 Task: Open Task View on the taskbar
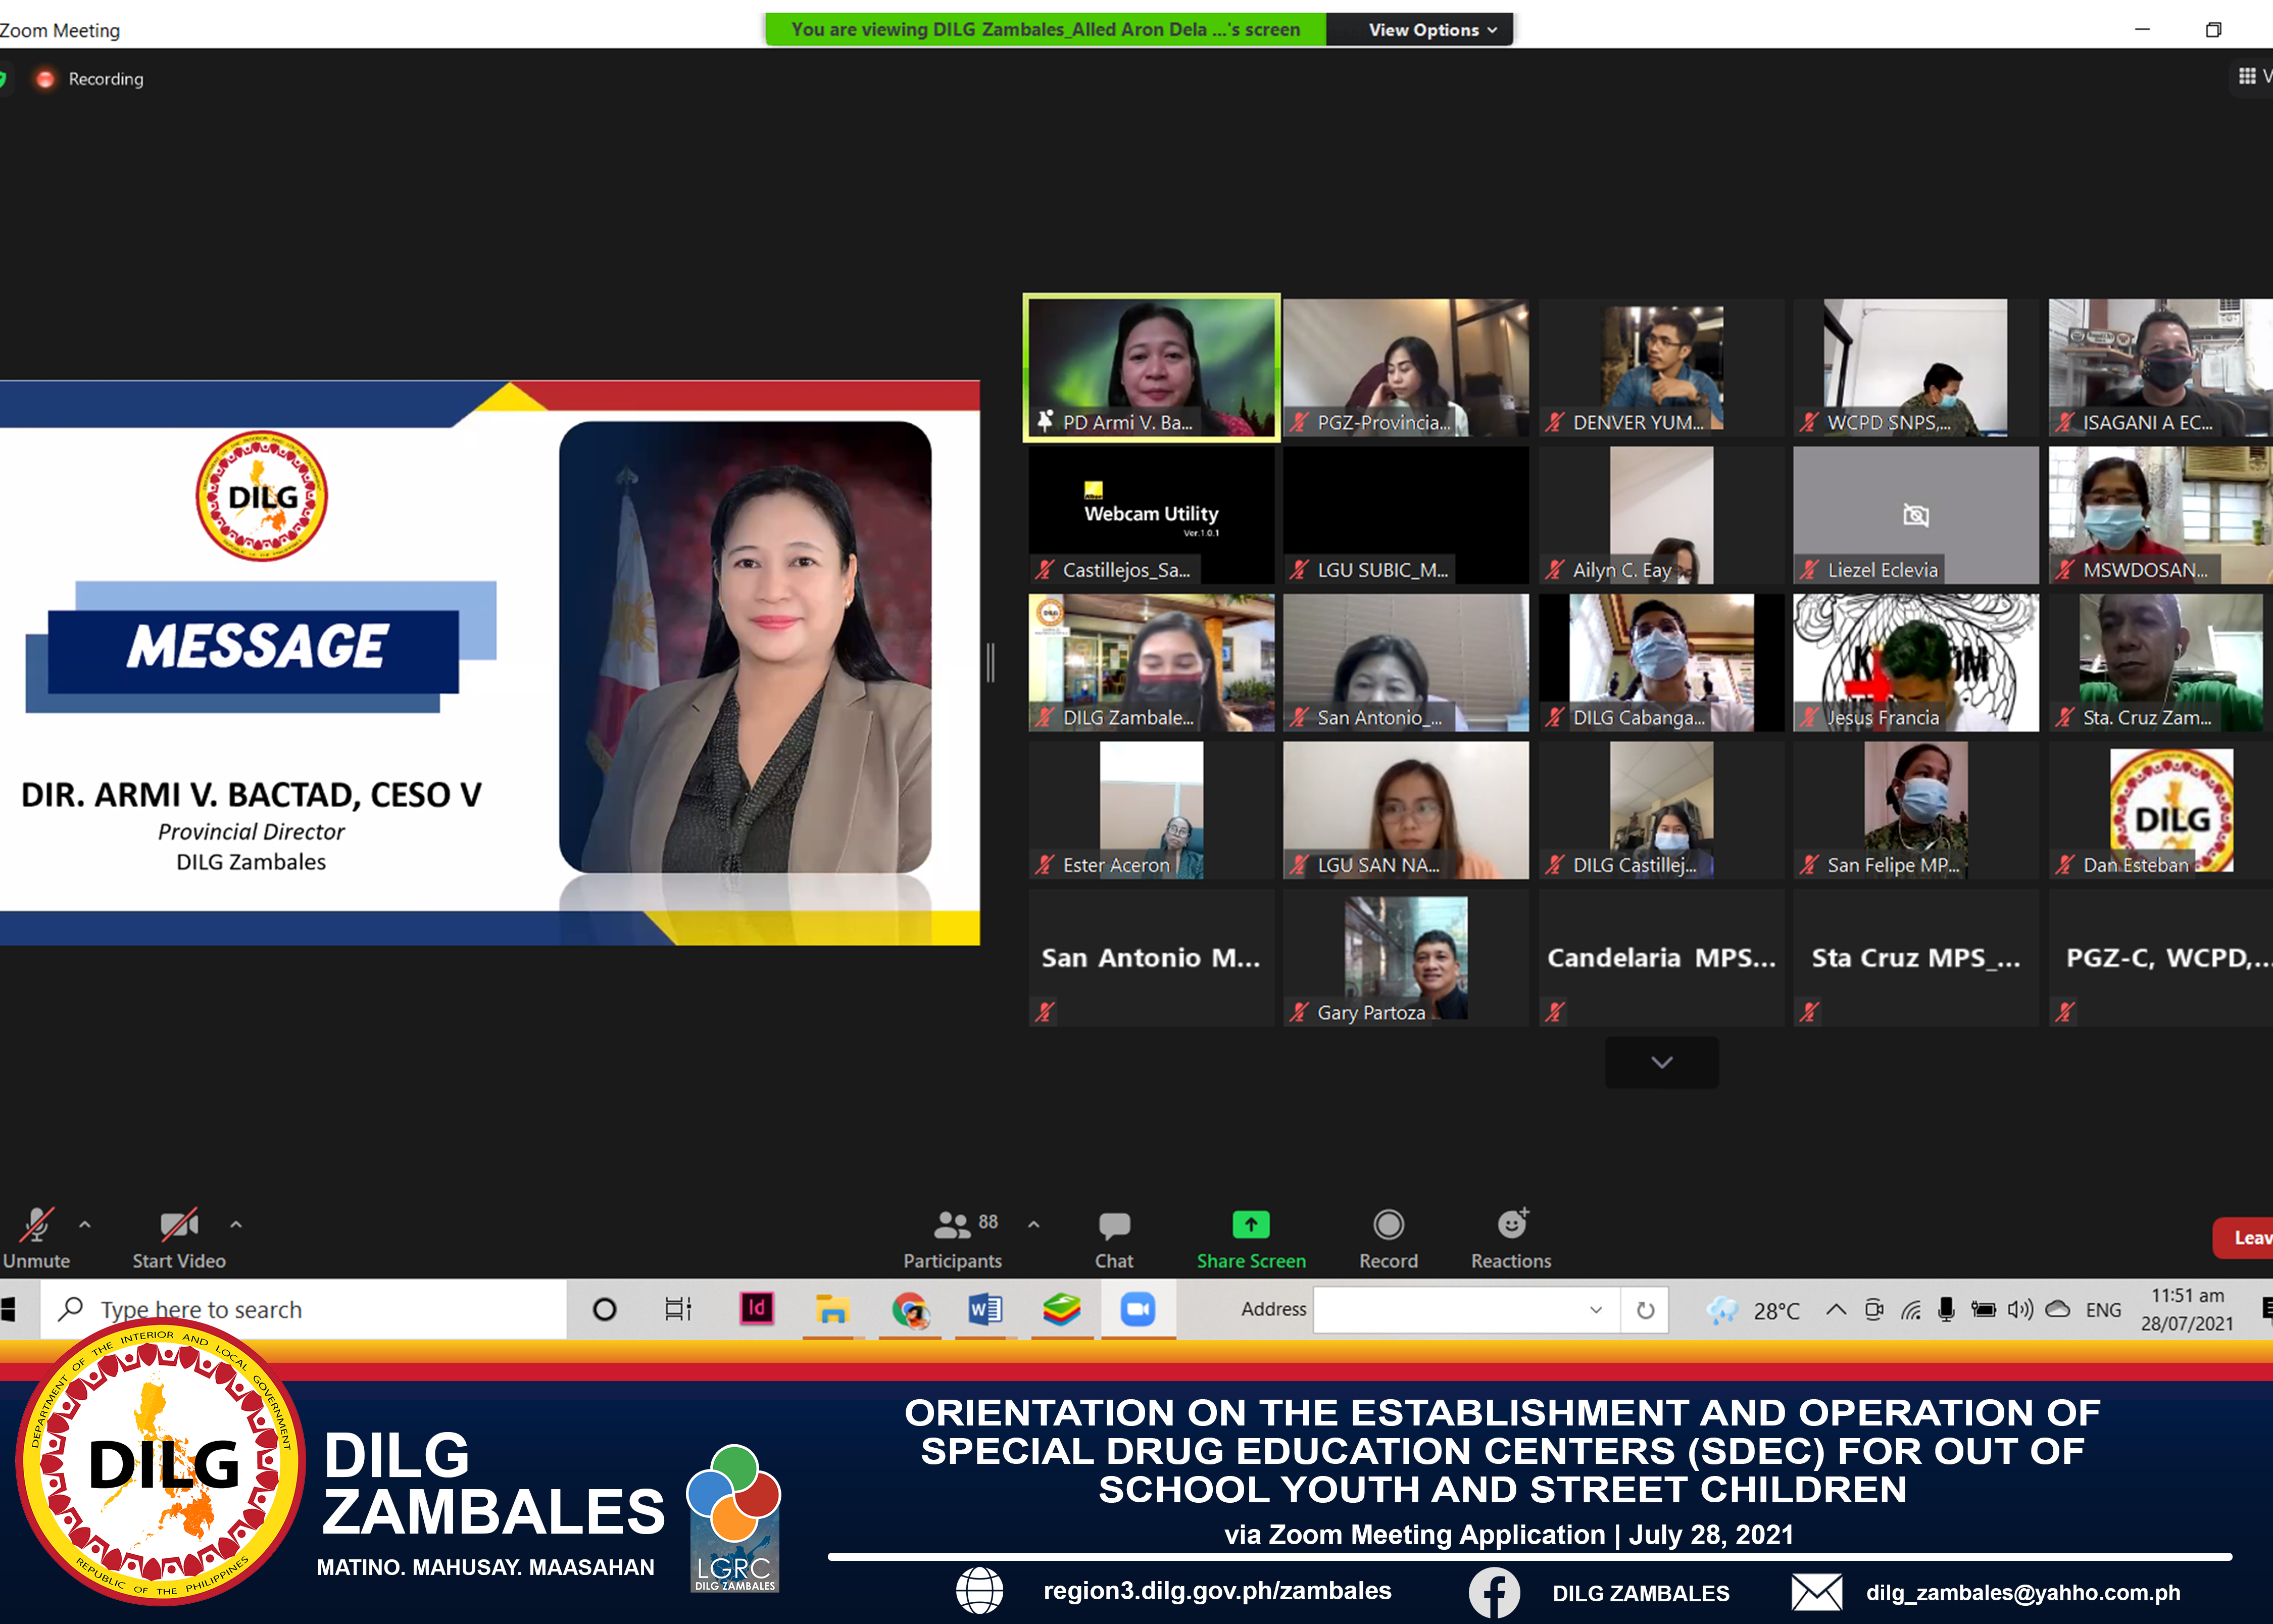click(678, 1309)
